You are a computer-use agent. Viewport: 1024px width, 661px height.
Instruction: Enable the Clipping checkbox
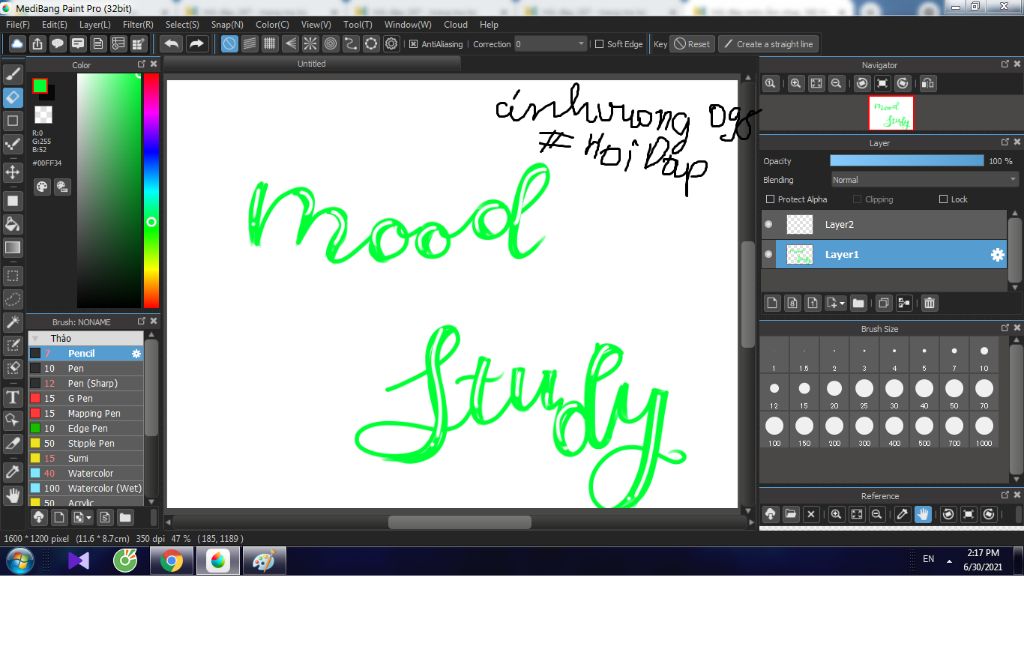point(857,199)
